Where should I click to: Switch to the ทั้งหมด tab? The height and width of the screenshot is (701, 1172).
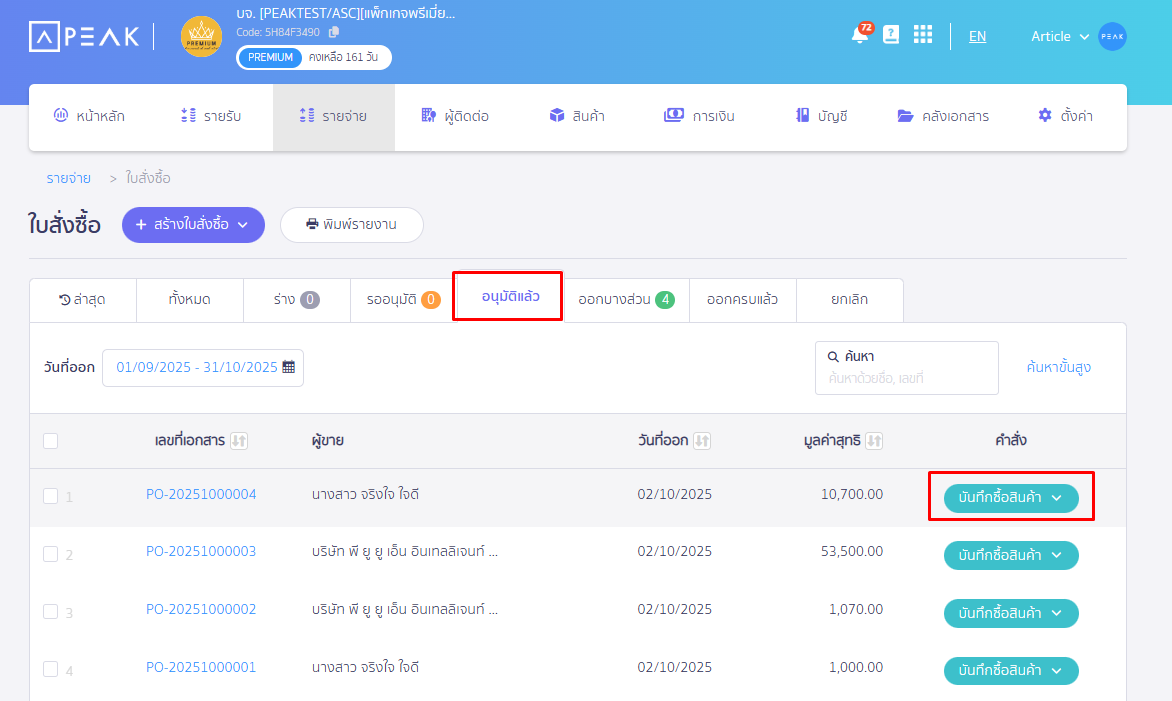(189, 299)
